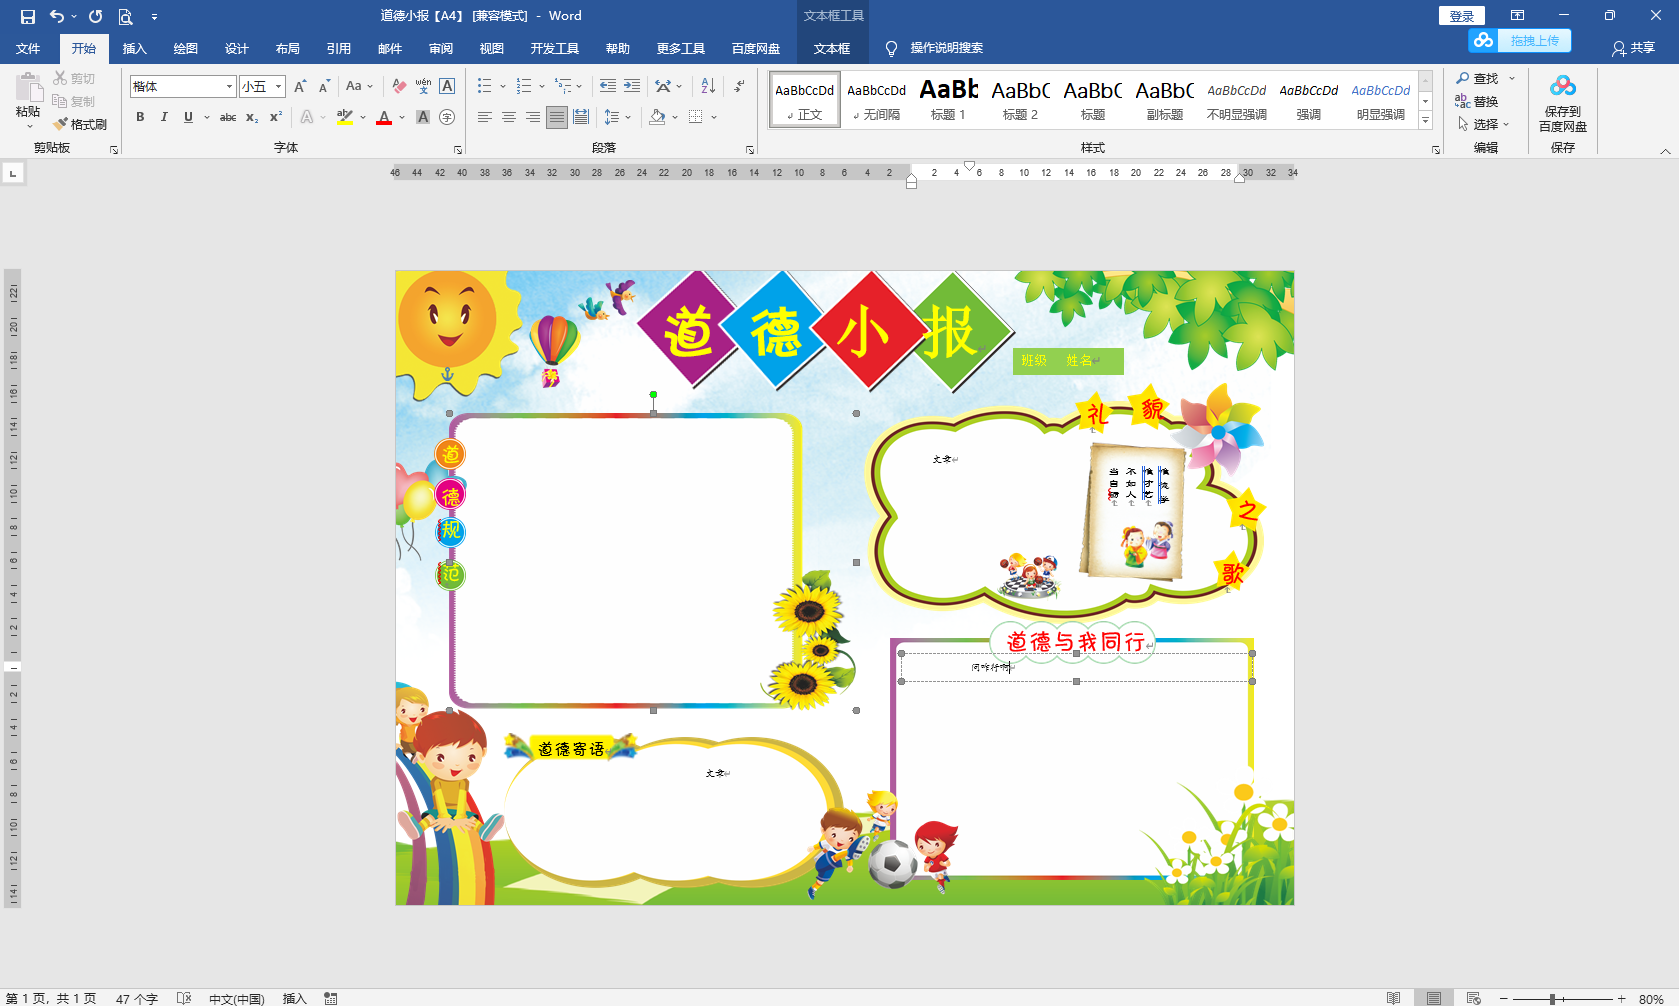
Task: Toggle character shading
Action: 423,117
